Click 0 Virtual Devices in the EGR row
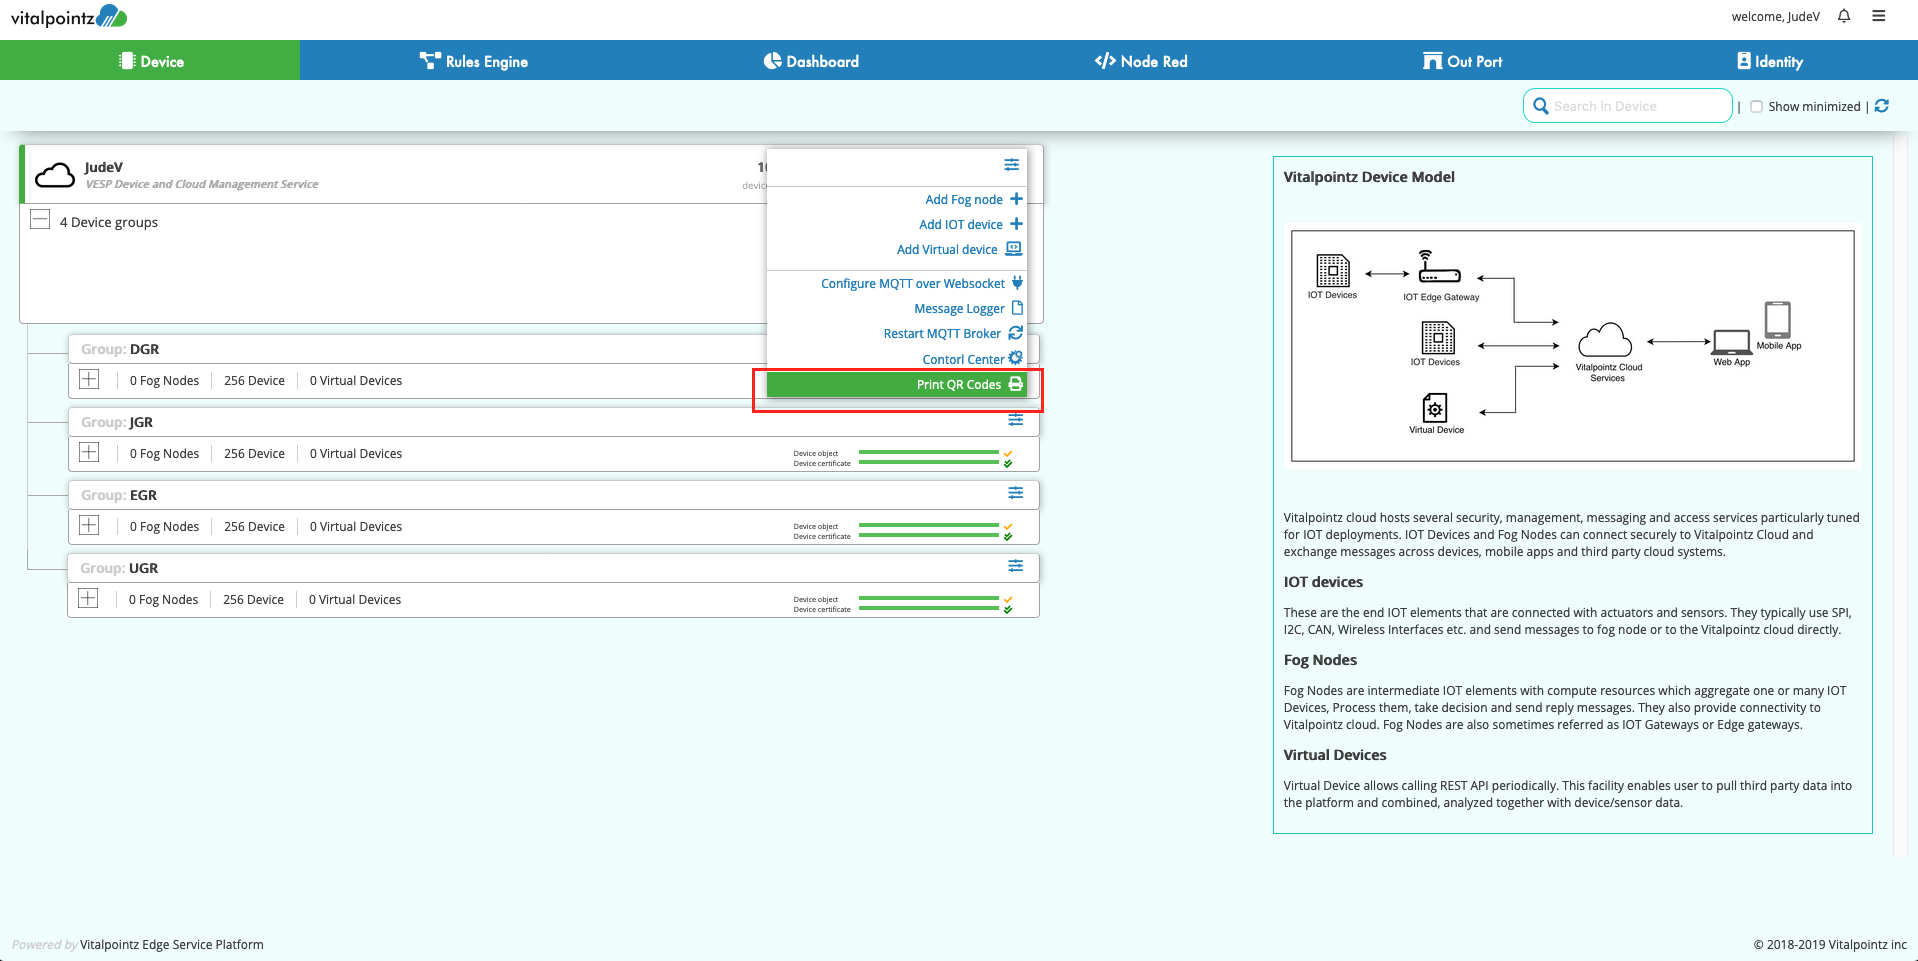 click(x=356, y=526)
